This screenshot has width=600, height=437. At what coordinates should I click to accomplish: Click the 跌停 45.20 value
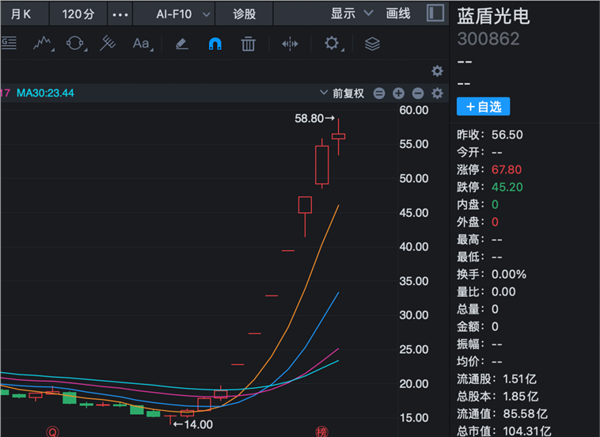pyautogui.click(x=507, y=187)
